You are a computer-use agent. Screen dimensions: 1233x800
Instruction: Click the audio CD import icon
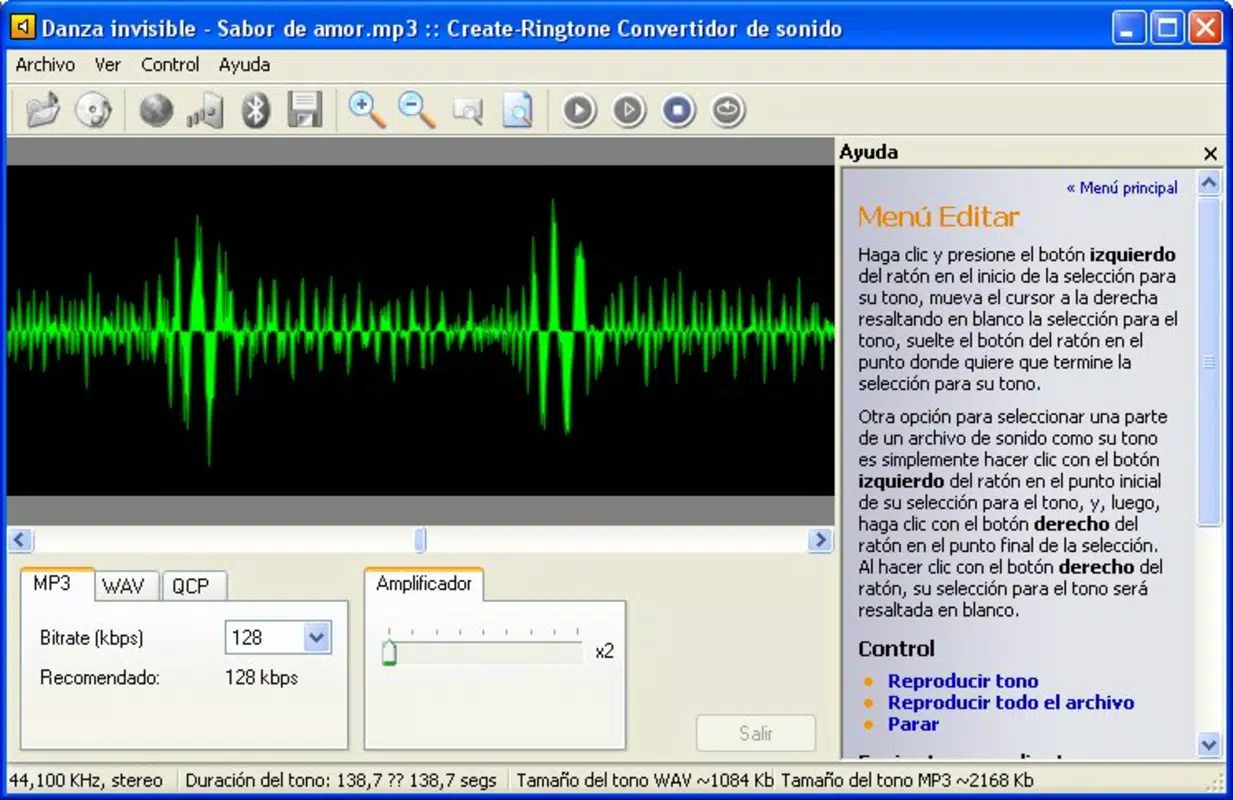click(93, 109)
